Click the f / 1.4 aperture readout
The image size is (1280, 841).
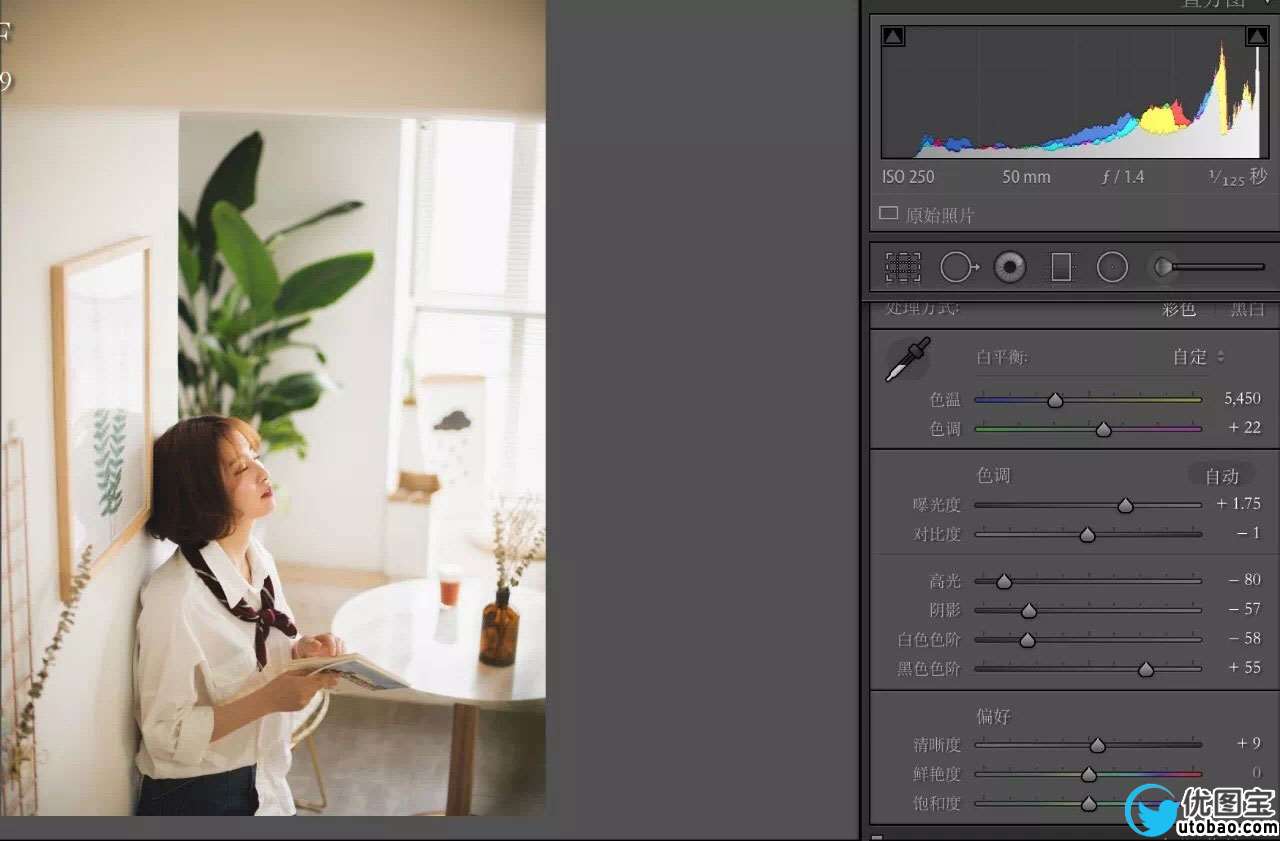click(x=1123, y=177)
